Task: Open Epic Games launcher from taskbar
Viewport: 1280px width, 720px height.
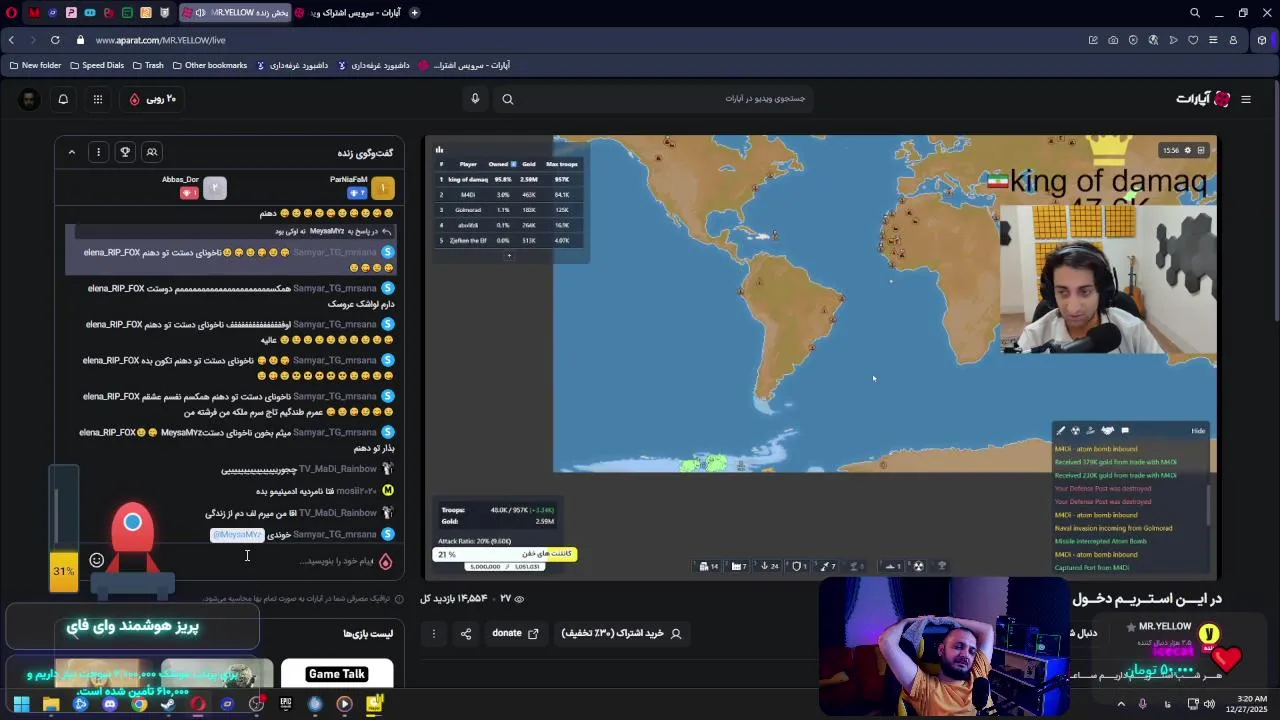Action: click(286, 704)
